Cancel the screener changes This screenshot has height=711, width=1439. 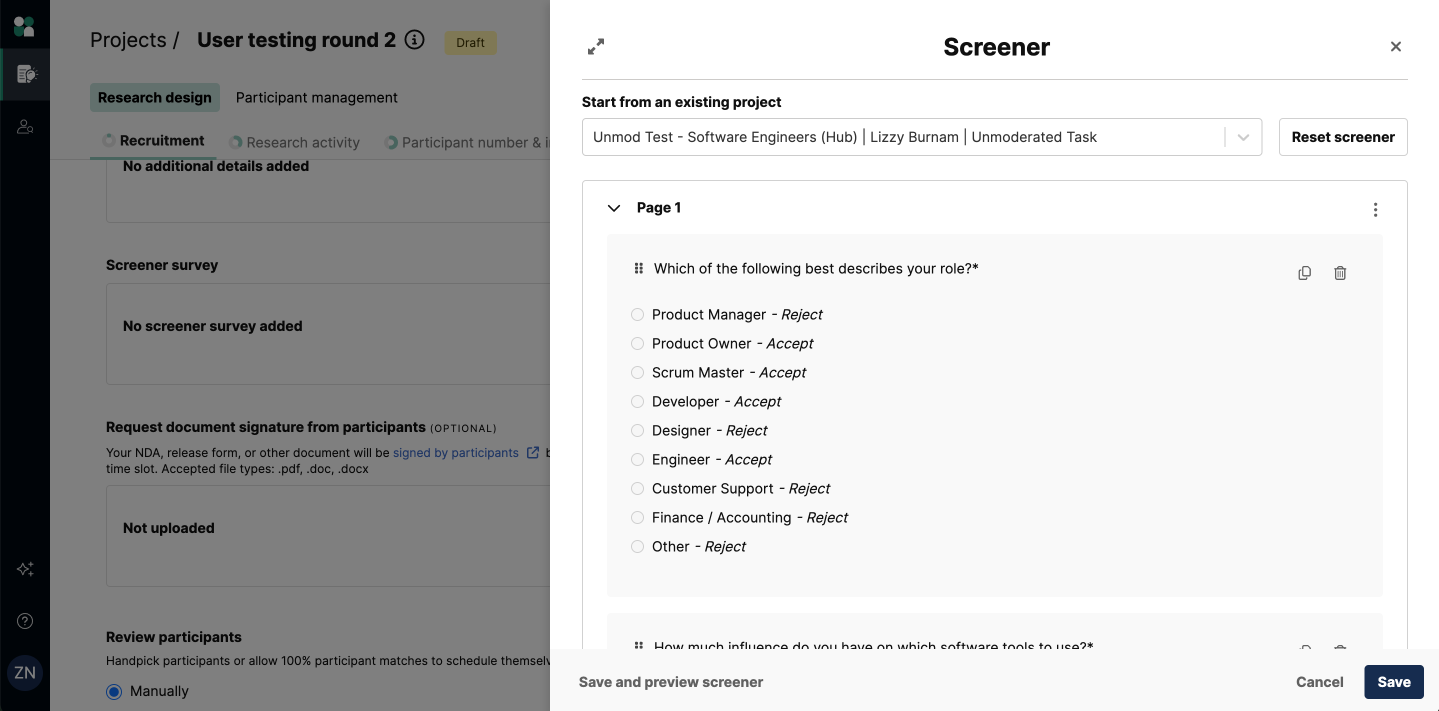[x=1320, y=682]
